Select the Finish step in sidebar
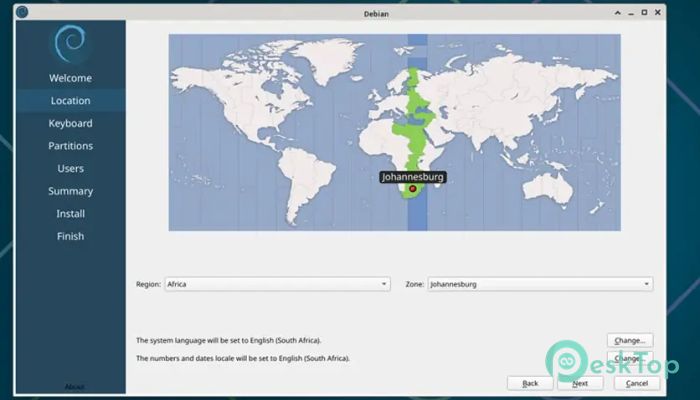 pos(70,237)
